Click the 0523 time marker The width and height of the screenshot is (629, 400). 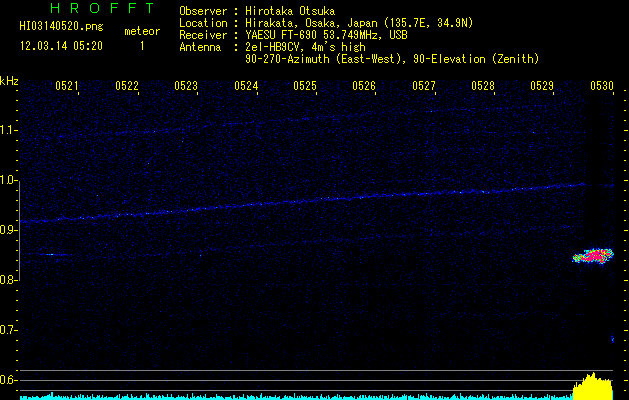[186, 86]
